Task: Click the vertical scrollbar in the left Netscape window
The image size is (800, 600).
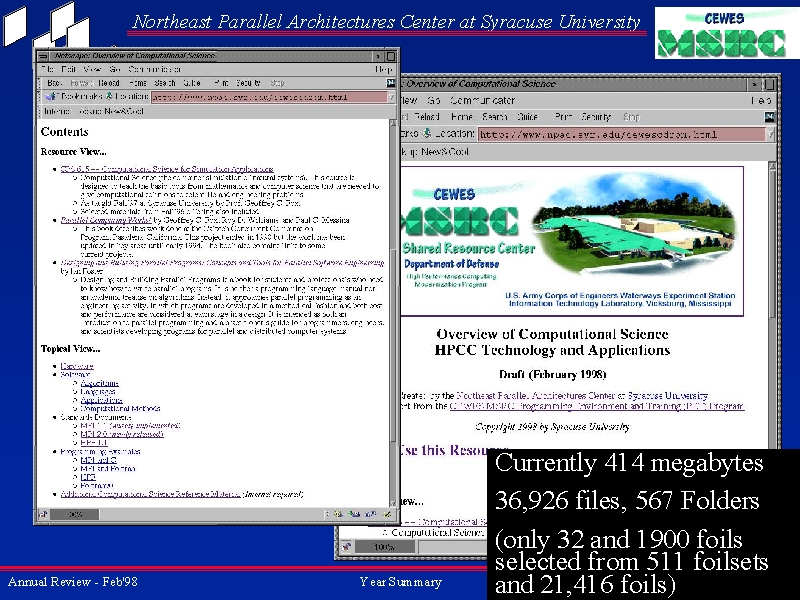Action: click(393, 312)
